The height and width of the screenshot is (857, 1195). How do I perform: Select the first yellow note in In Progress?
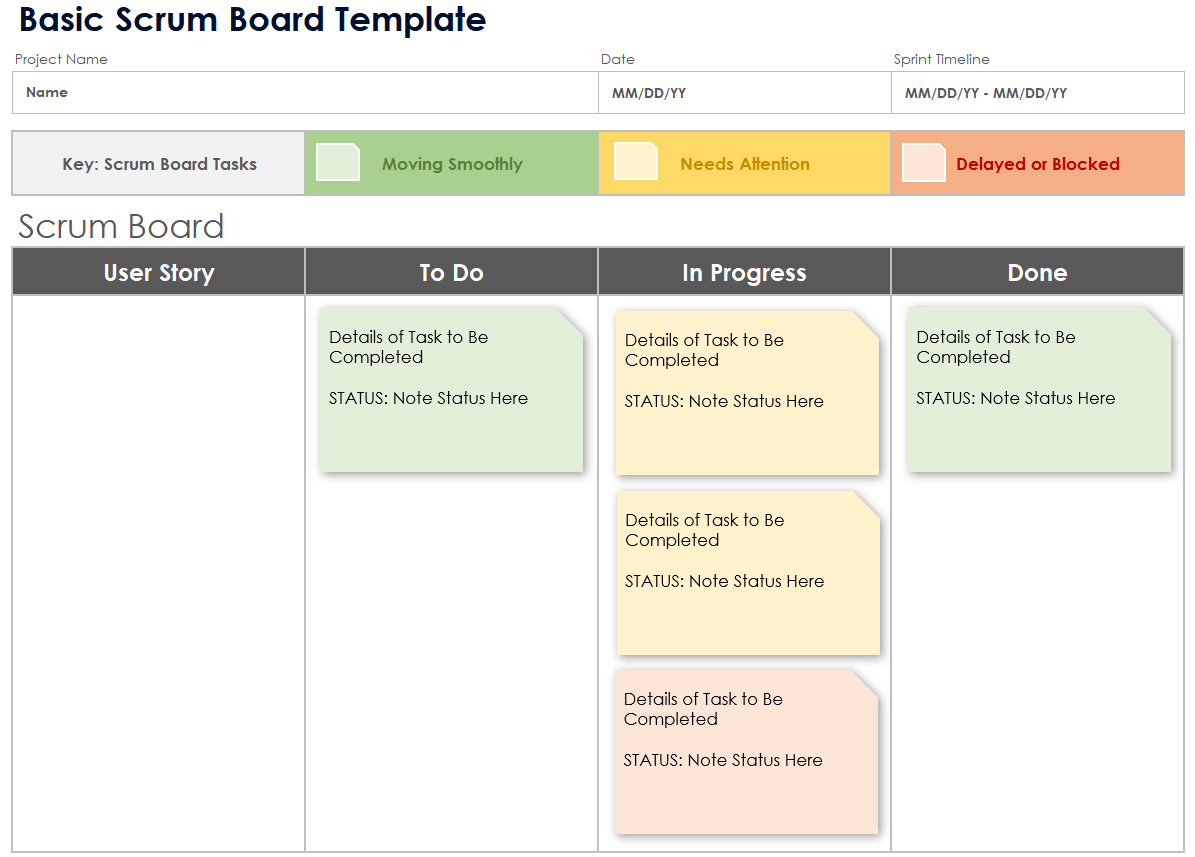747,393
